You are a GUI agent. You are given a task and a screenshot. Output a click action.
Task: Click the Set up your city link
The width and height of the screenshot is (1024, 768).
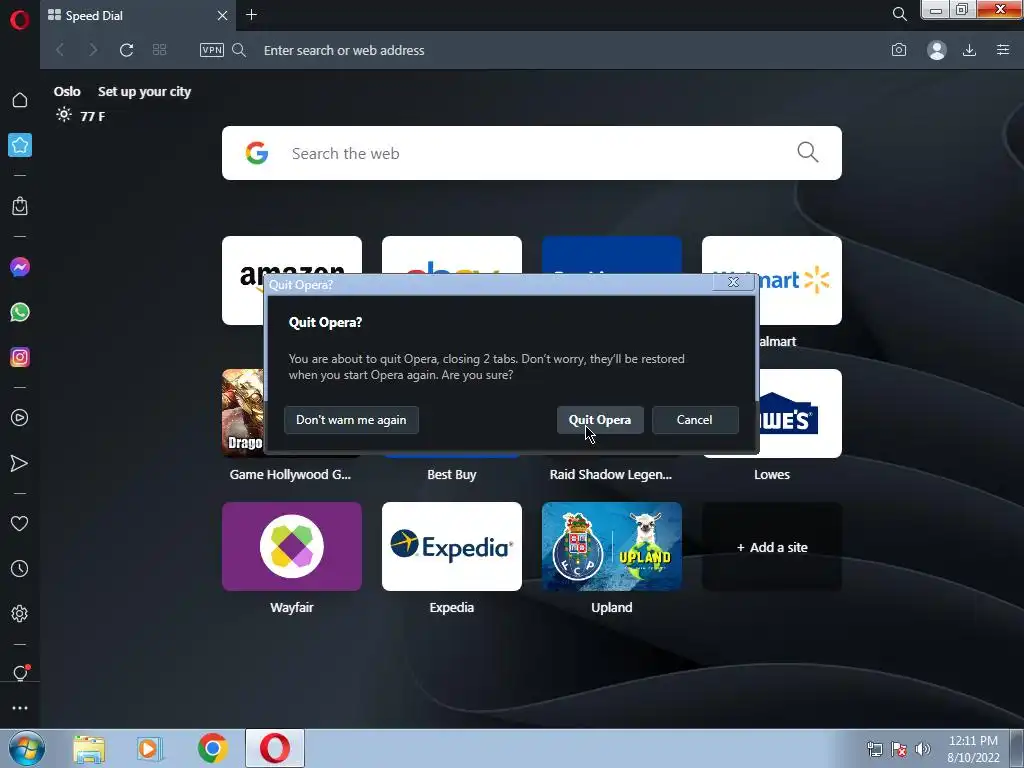[144, 91]
